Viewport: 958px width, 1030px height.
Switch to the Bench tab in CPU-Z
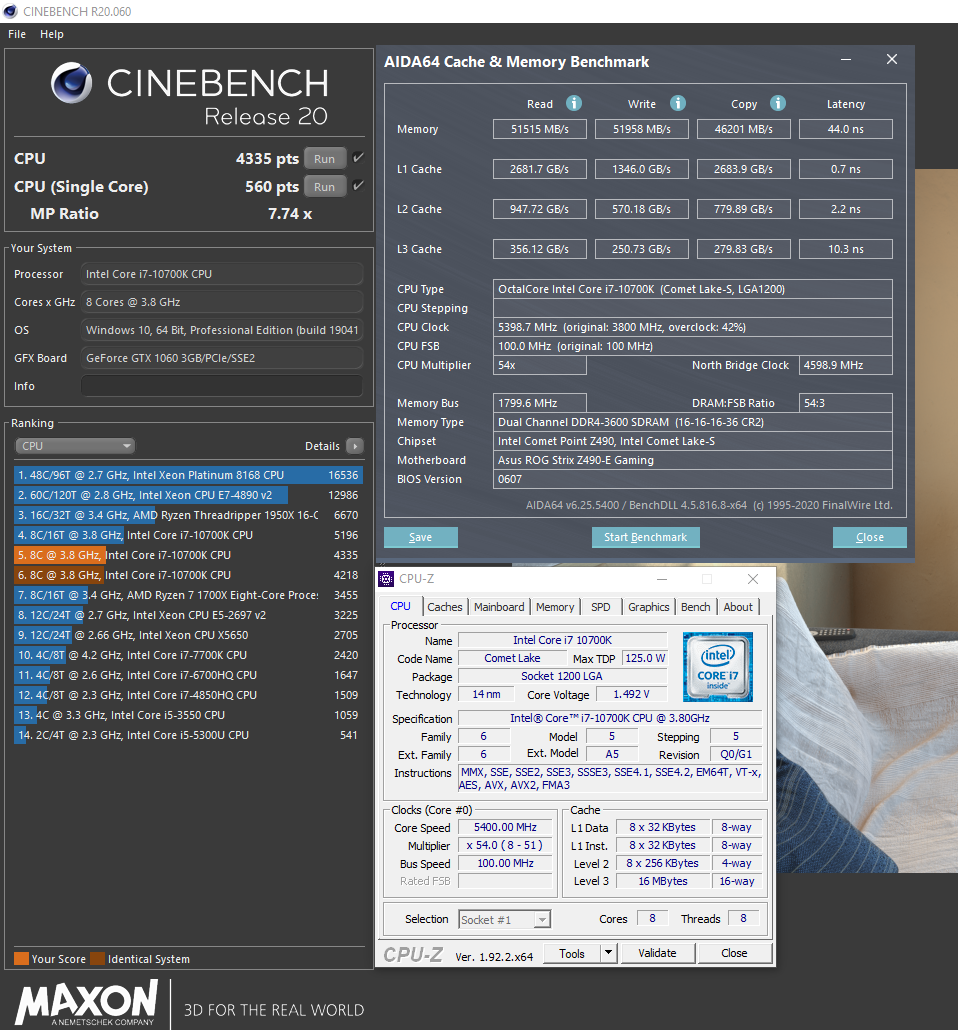pyautogui.click(x=696, y=607)
